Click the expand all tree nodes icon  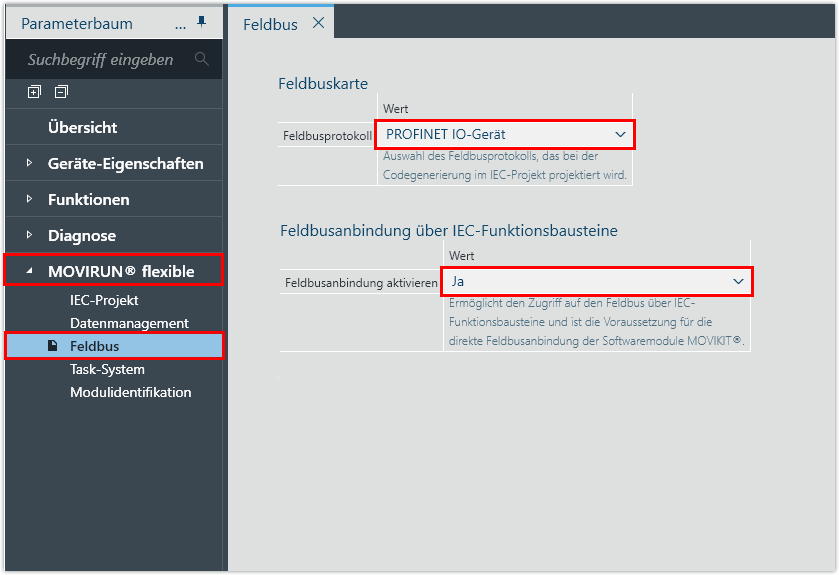34,92
